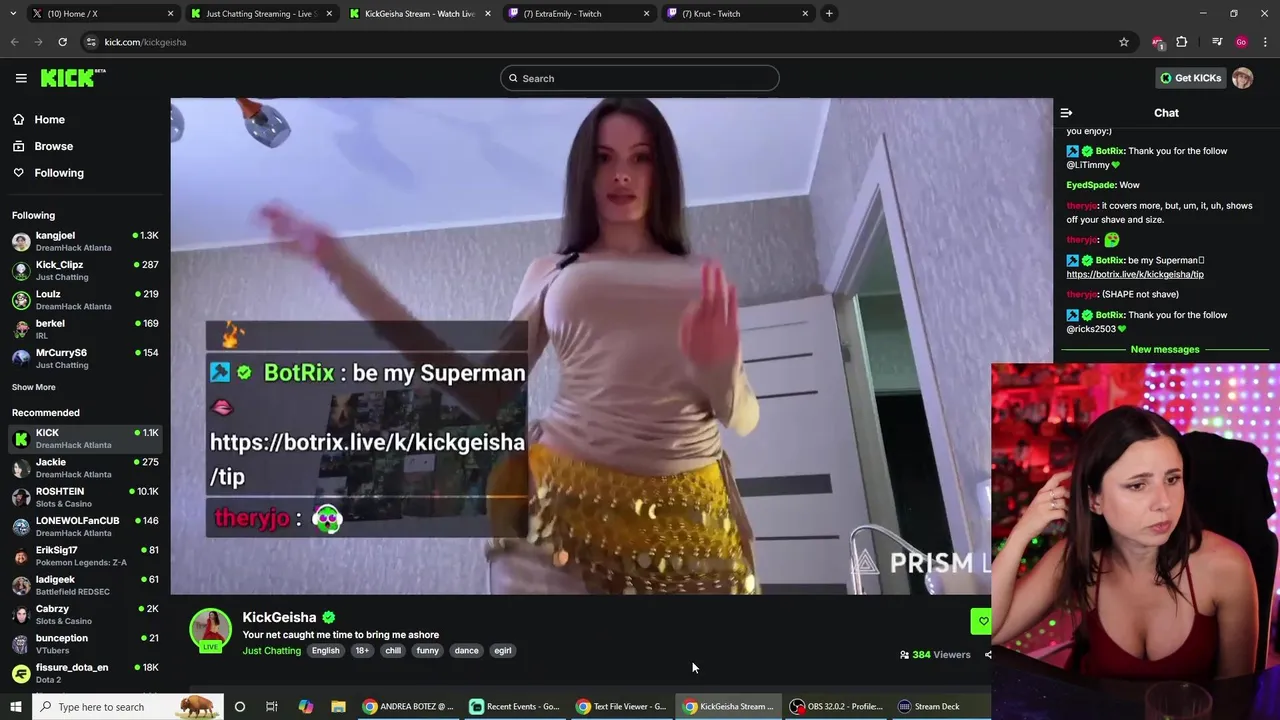This screenshot has height=720, width=1280.
Task: Open Stream Deck from taskbar
Action: click(929, 707)
